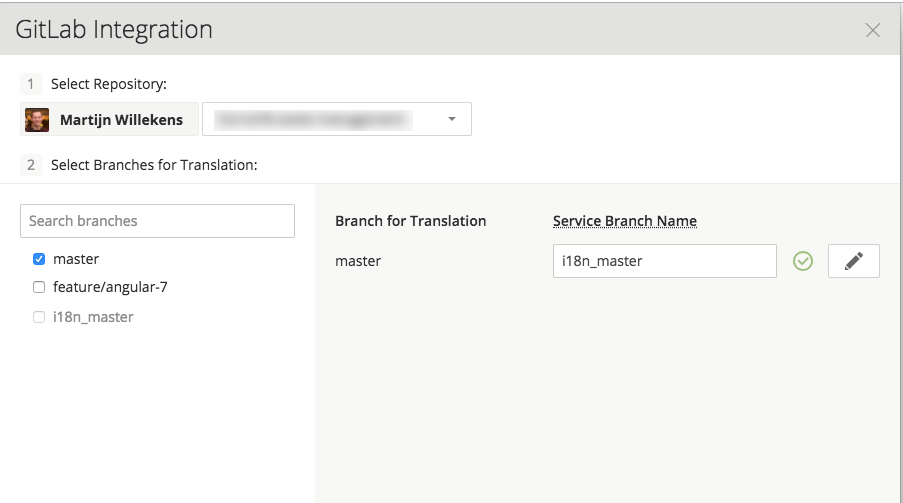The width and height of the screenshot is (903, 503).
Task: Click the pencil edit icon for i18n_master
Action: tap(853, 261)
